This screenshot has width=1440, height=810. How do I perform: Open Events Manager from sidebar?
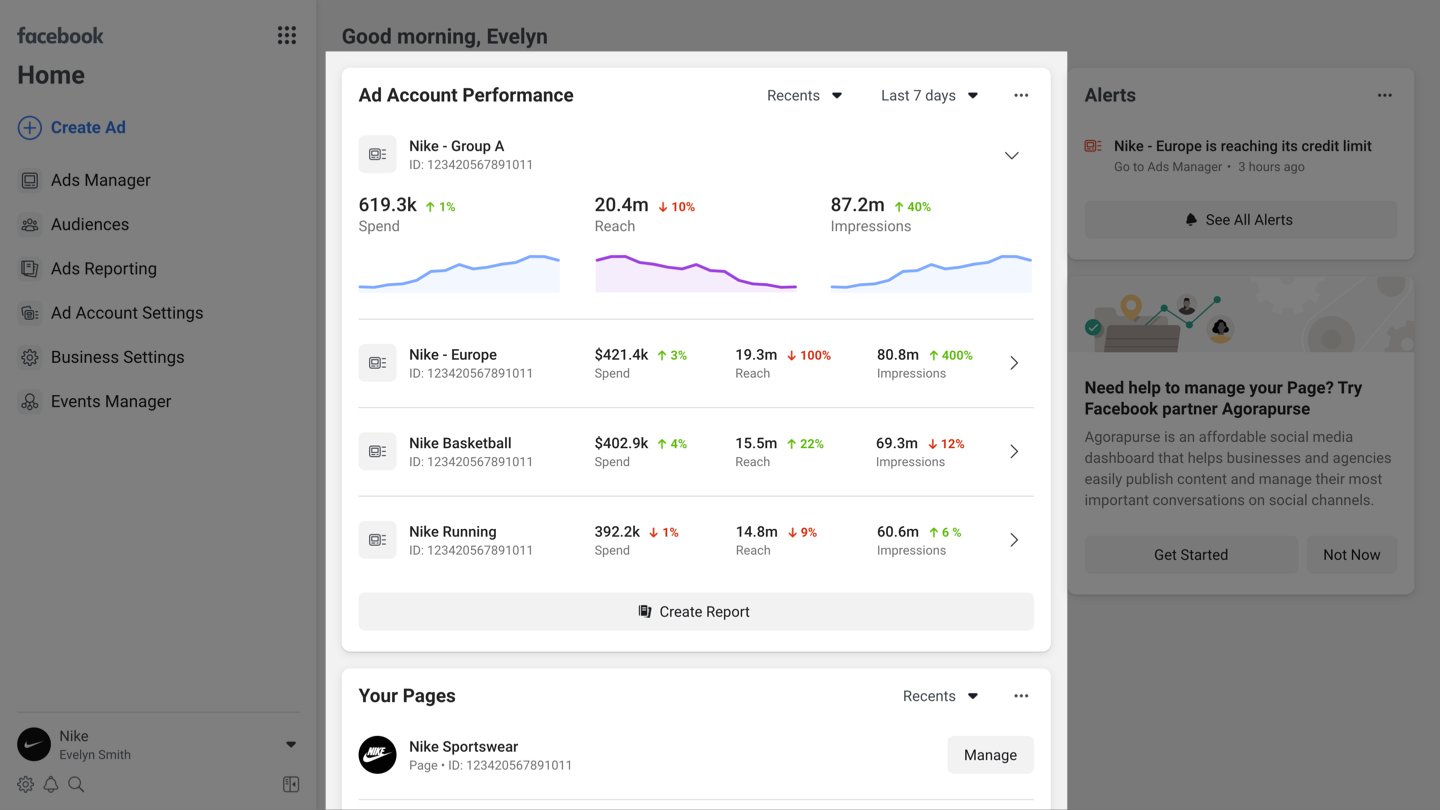[x=110, y=402]
